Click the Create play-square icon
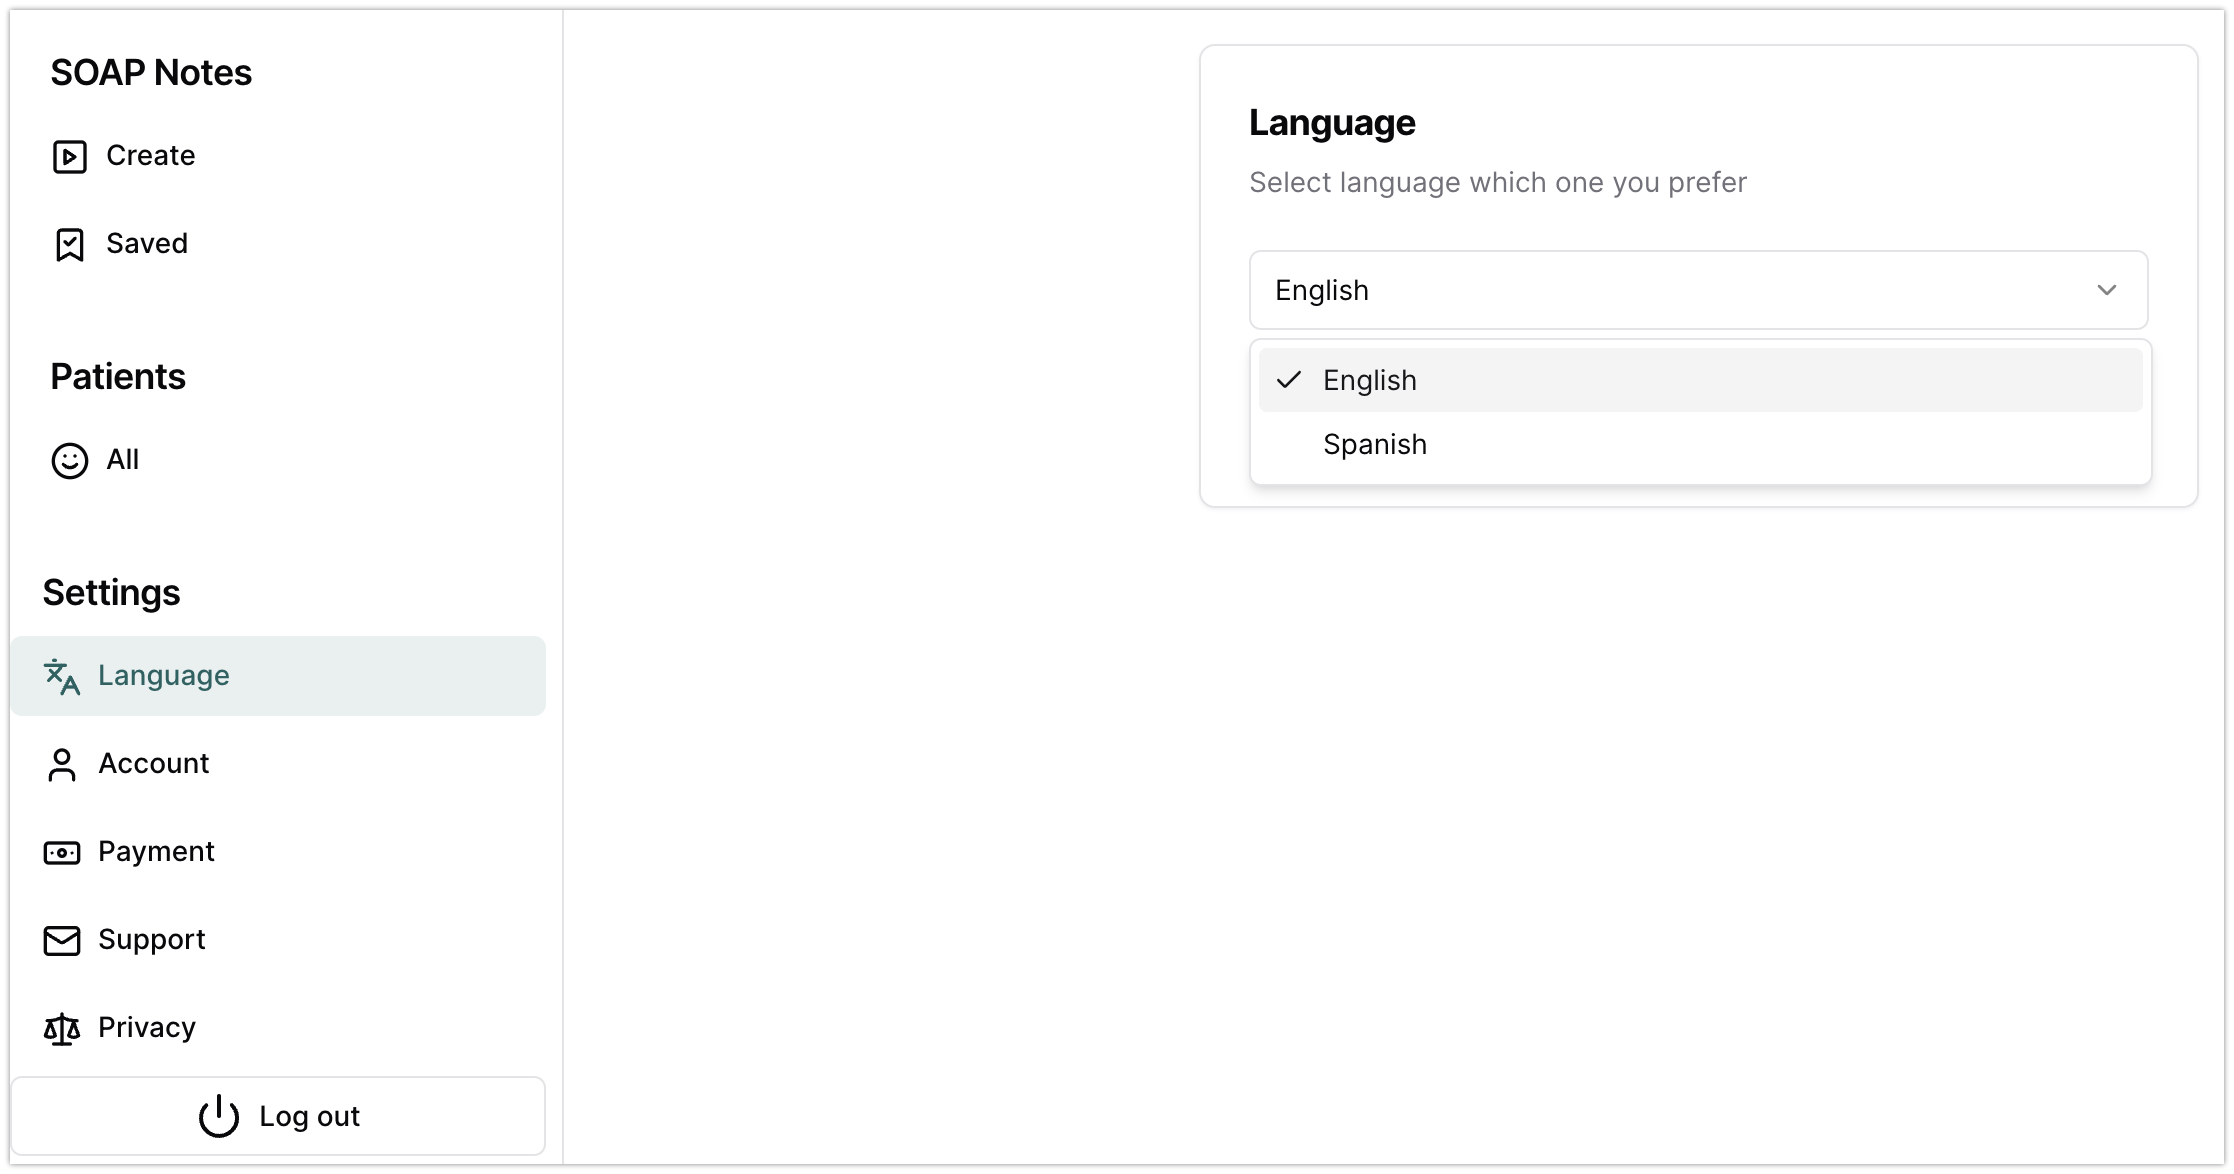This screenshot has width=2234, height=1174. click(69, 157)
